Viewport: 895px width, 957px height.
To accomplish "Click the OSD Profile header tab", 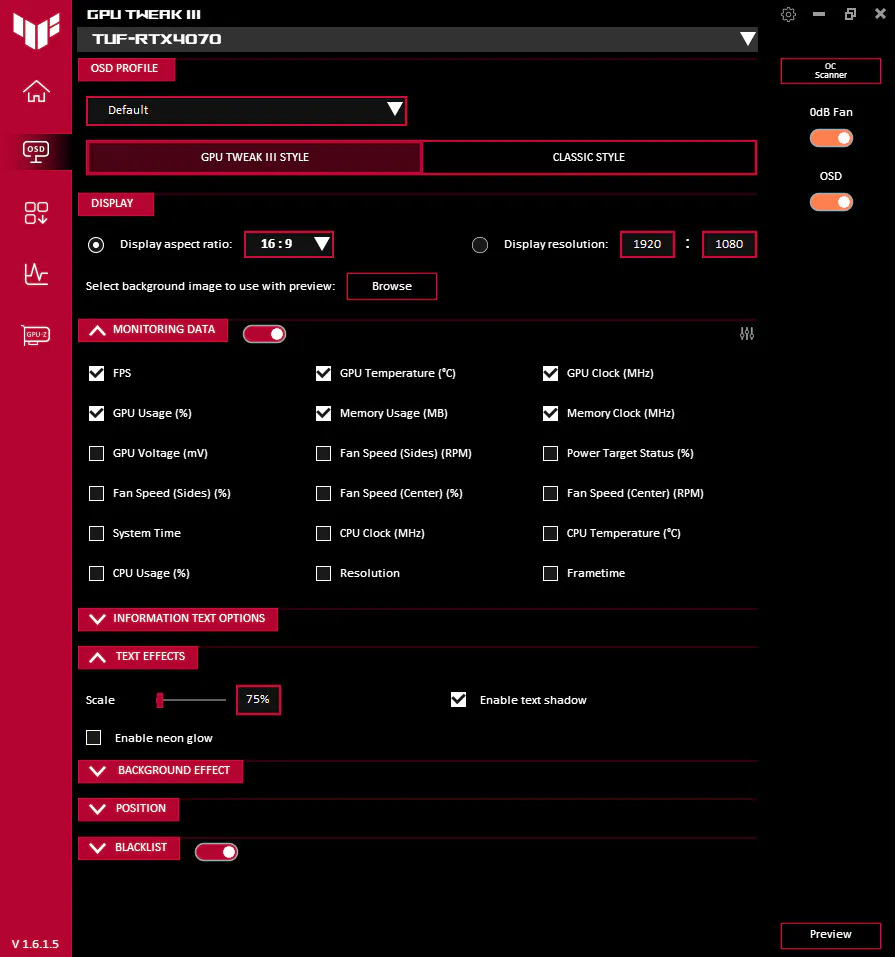I will (126, 69).
